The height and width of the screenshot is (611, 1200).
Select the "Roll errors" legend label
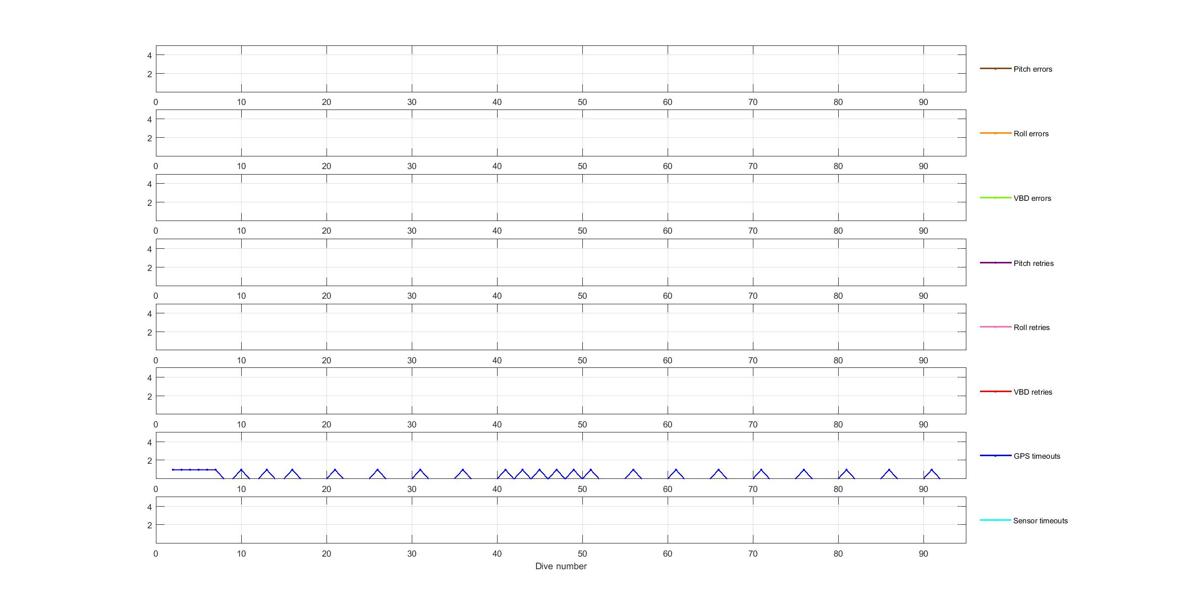coord(1031,134)
